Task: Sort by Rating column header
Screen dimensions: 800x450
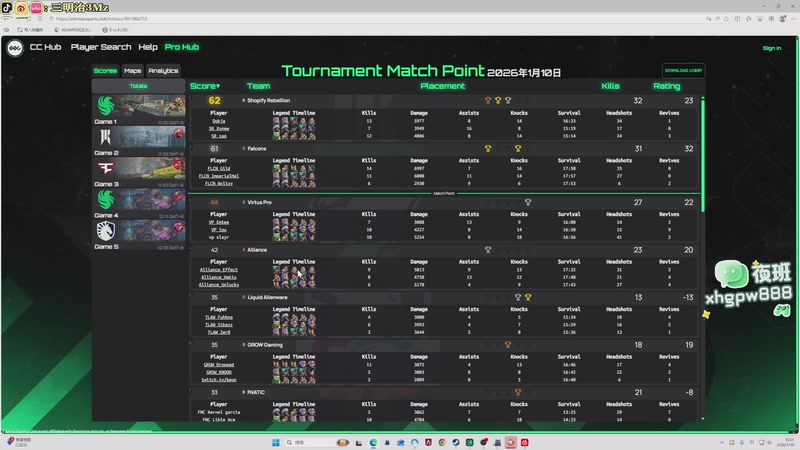Action: (x=666, y=86)
